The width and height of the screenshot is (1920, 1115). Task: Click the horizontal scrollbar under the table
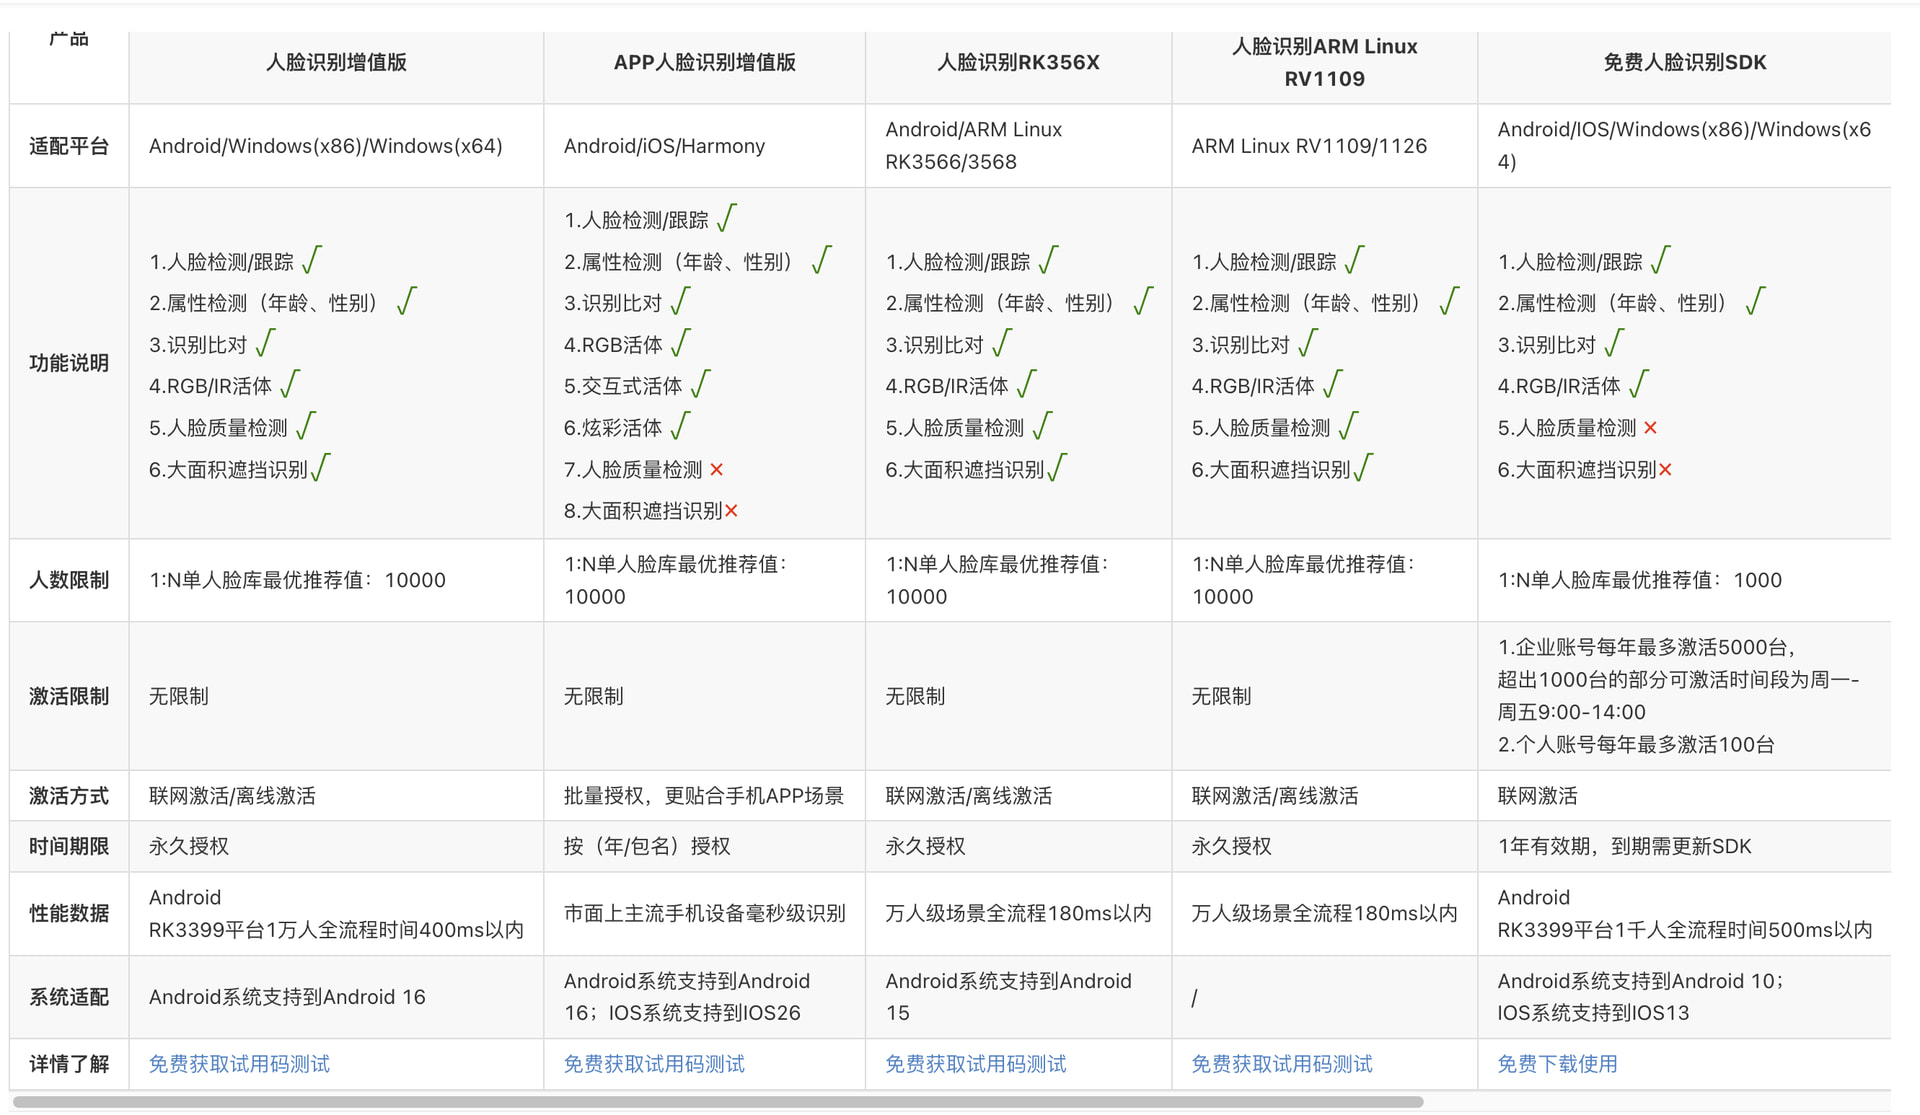tap(718, 1102)
